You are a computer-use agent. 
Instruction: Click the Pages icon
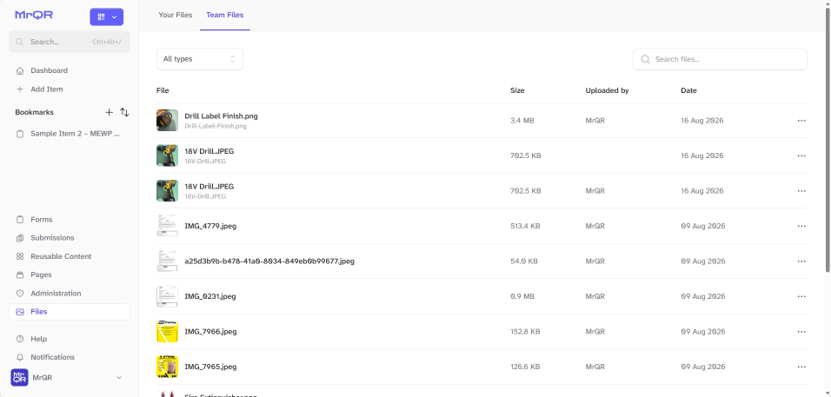pyautogui.click(x=20, y=275)
